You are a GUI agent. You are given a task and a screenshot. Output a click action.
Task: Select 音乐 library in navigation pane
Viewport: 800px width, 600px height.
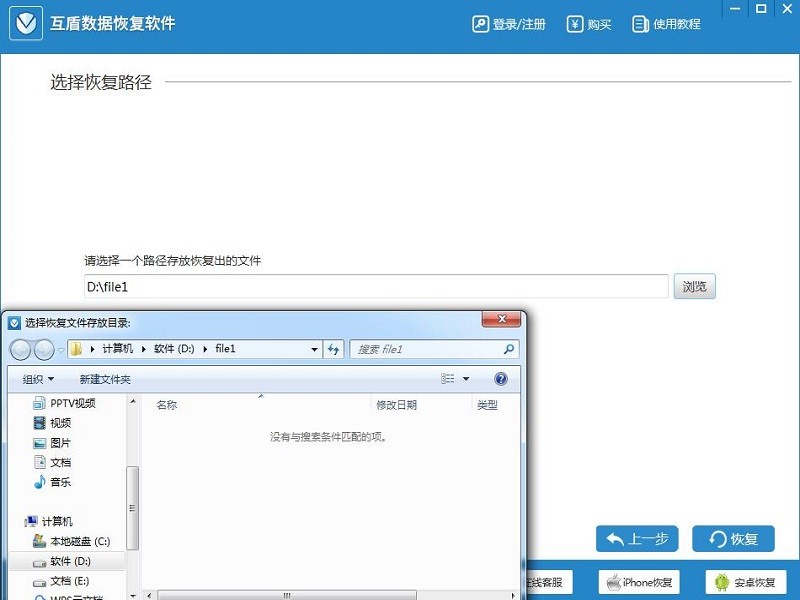coord(52,482)
